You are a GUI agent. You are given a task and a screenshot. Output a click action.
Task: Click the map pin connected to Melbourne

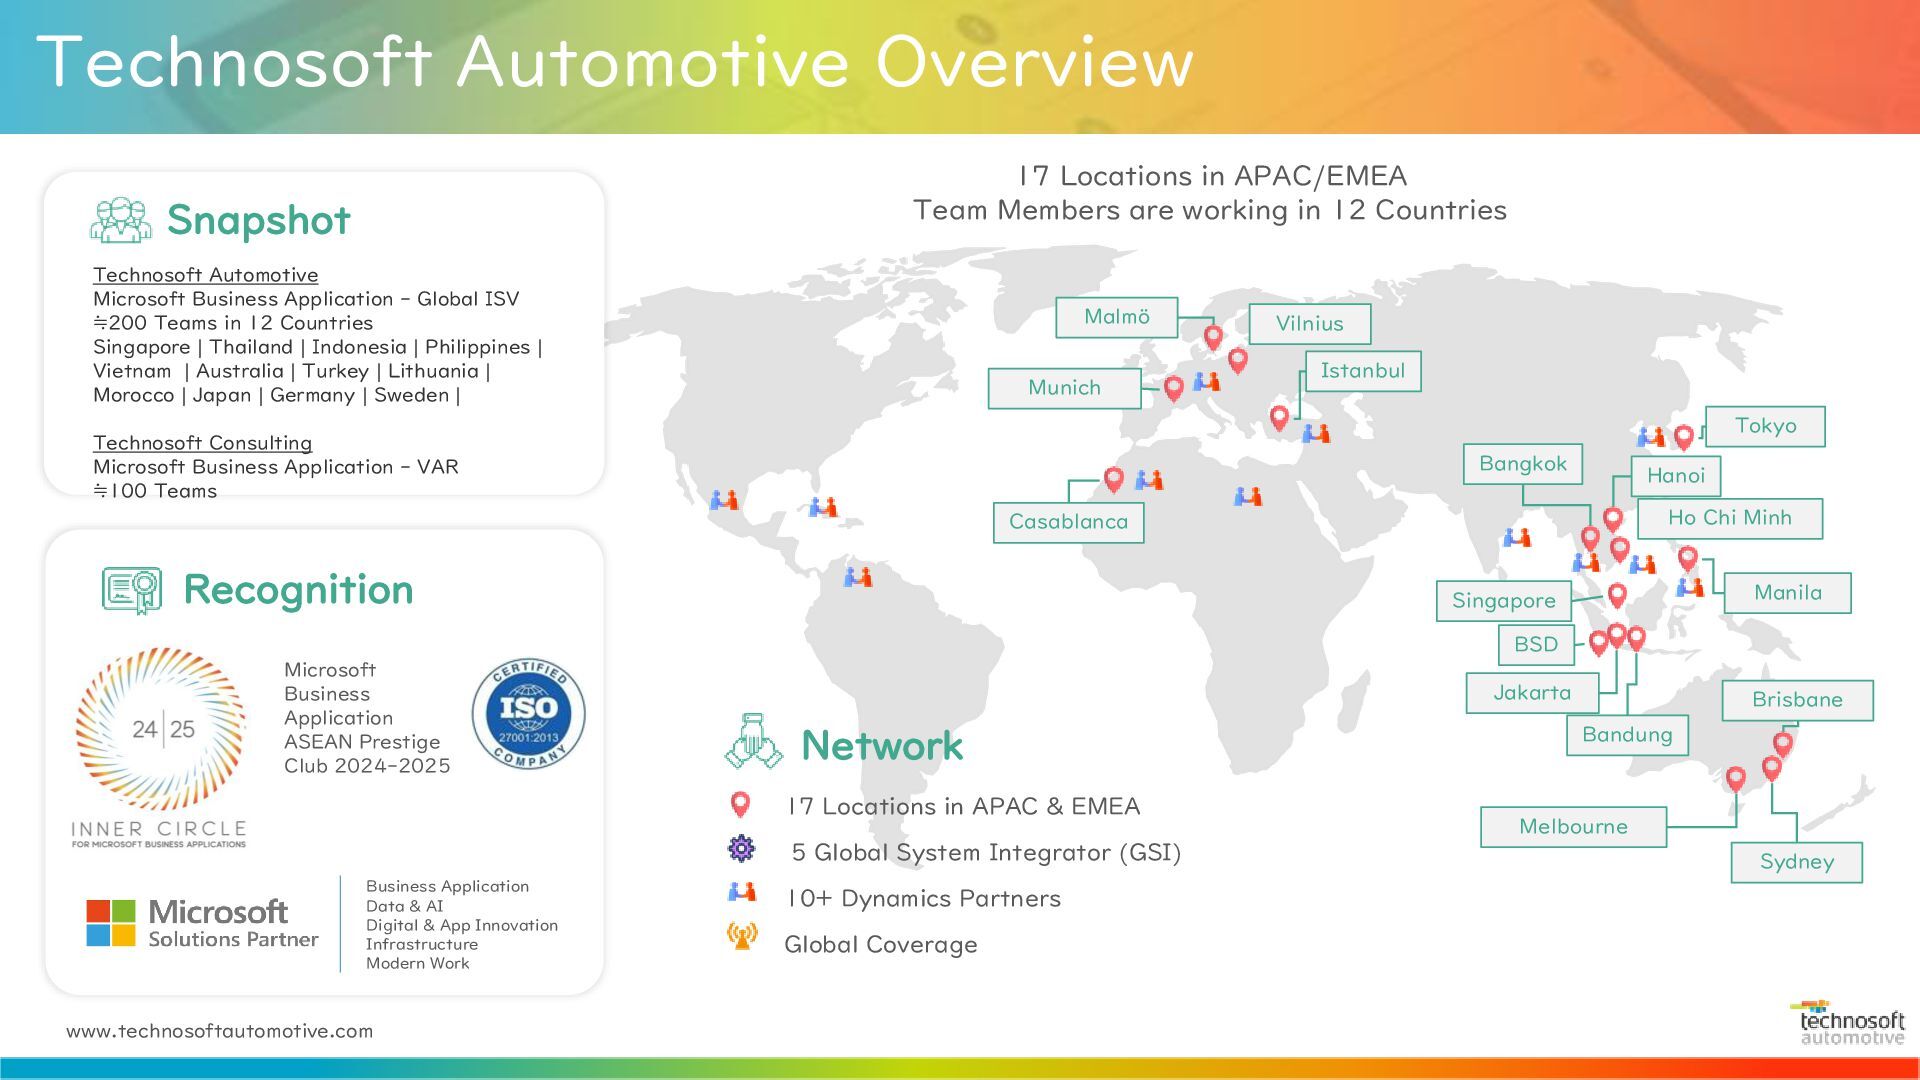(x=1736, y=779)
